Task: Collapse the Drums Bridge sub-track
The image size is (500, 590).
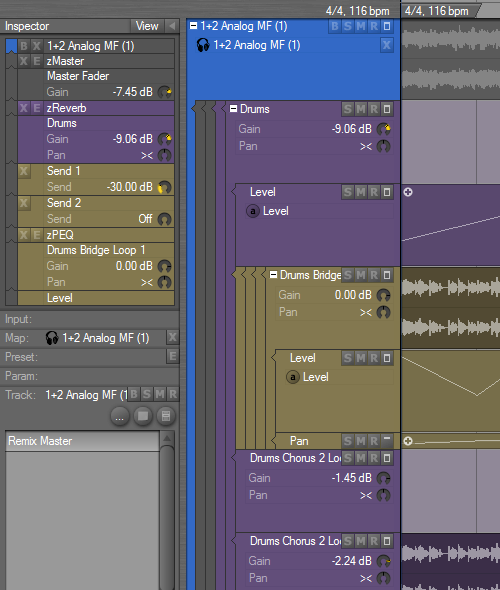Action: (274, 275)
